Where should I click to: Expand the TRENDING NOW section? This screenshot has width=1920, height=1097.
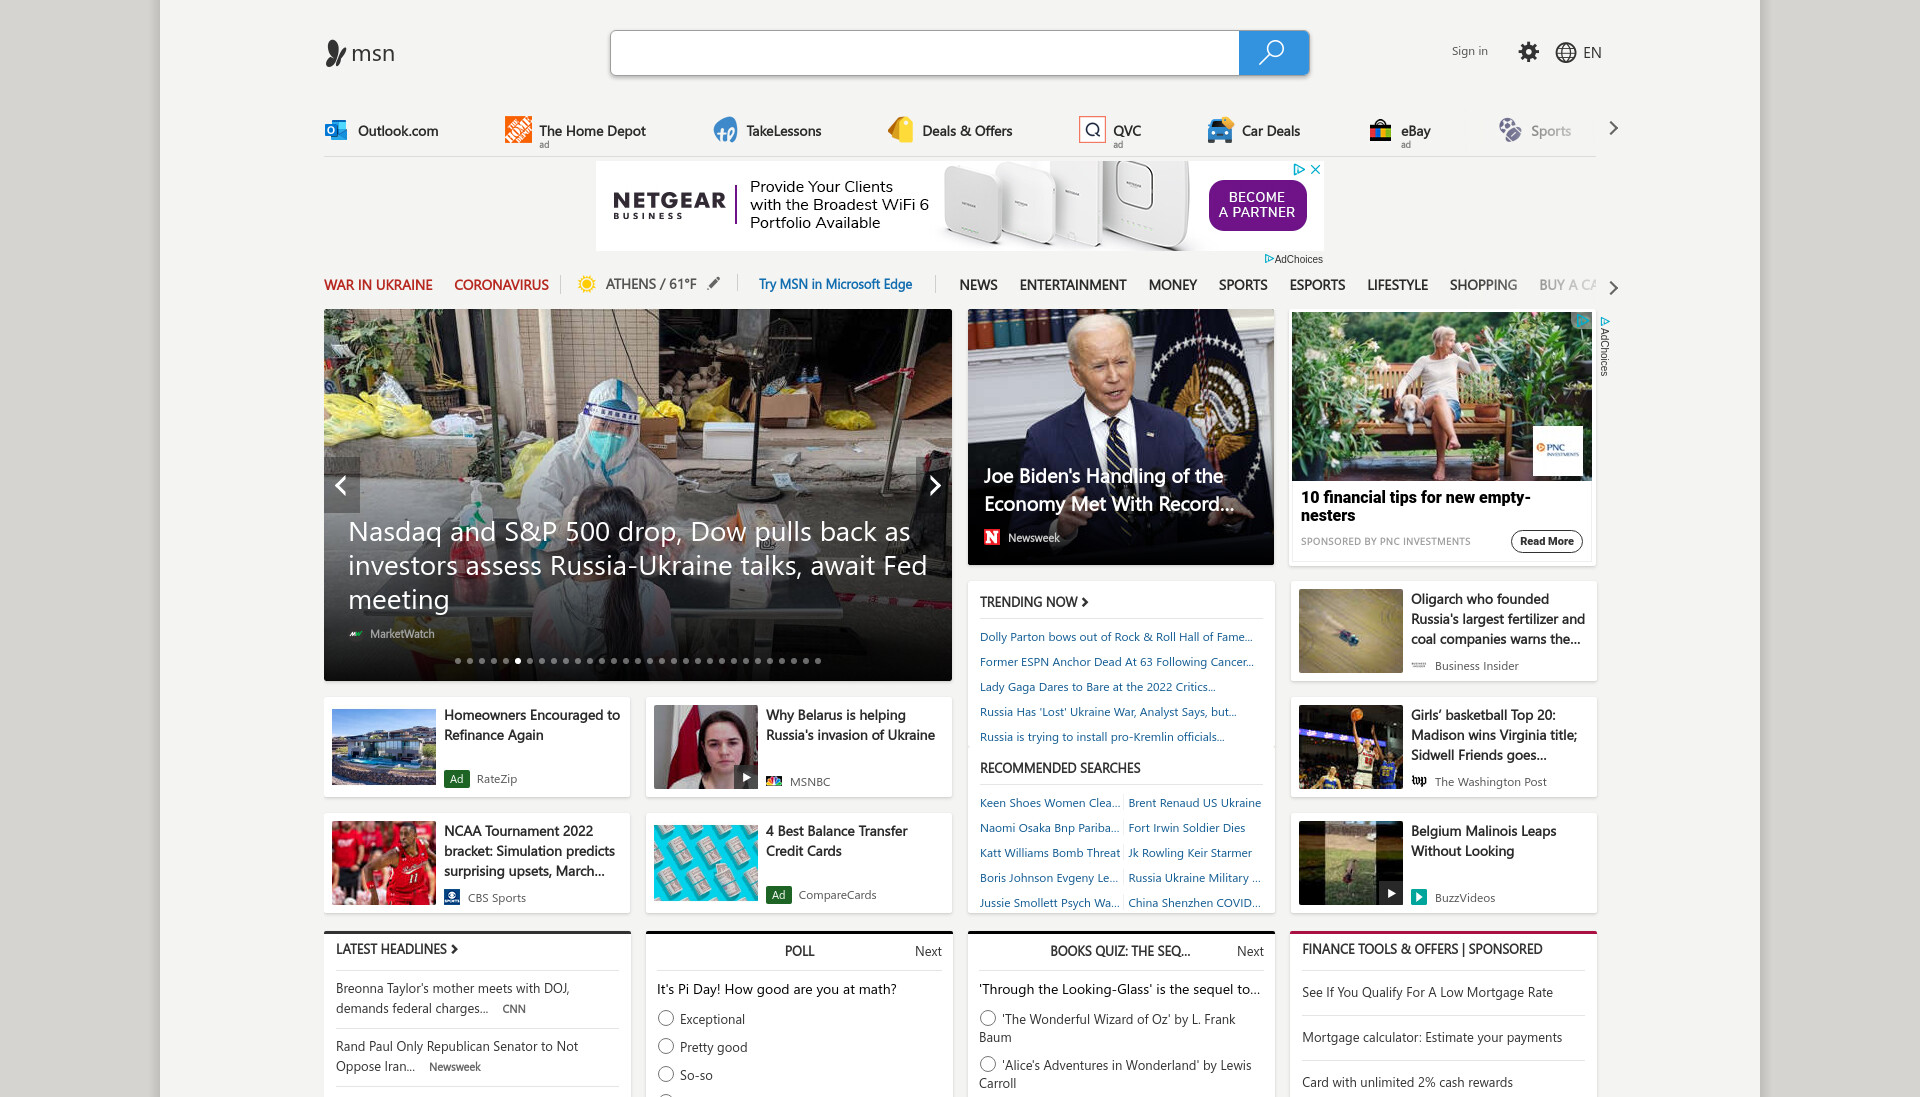1034,602
